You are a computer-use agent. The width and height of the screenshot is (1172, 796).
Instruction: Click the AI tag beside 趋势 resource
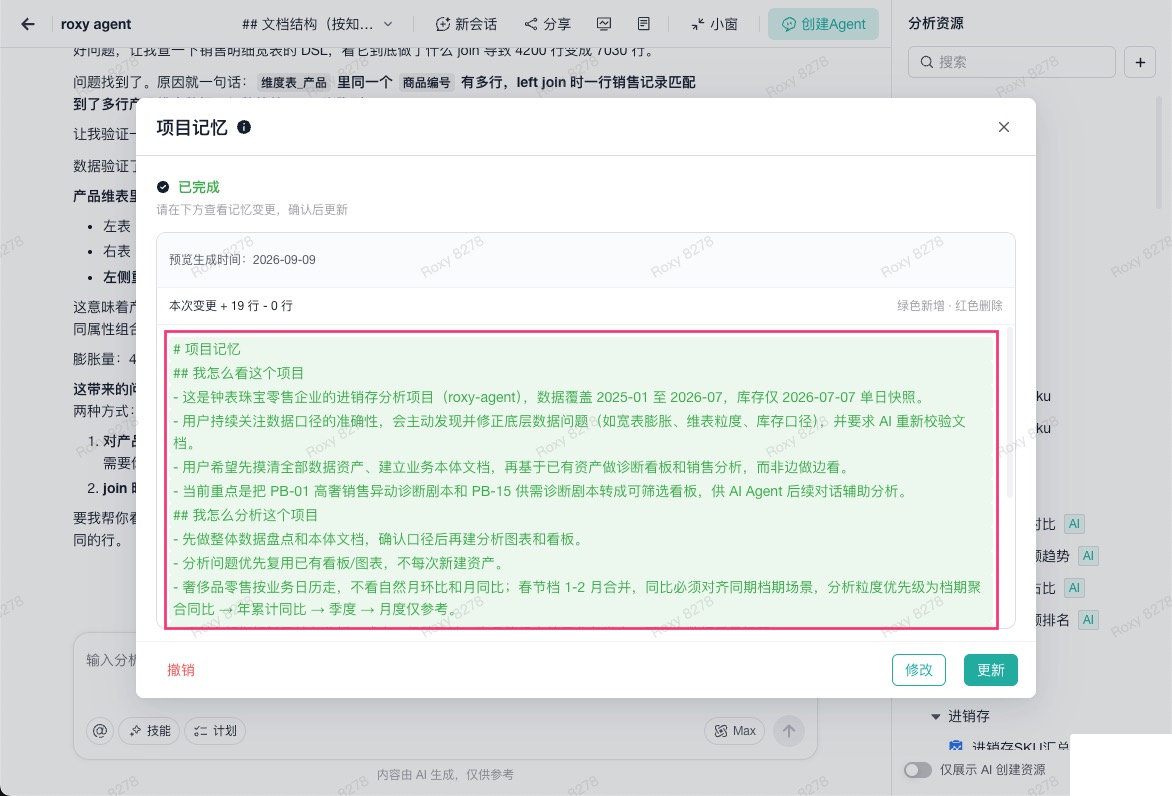pos(1088,555)
